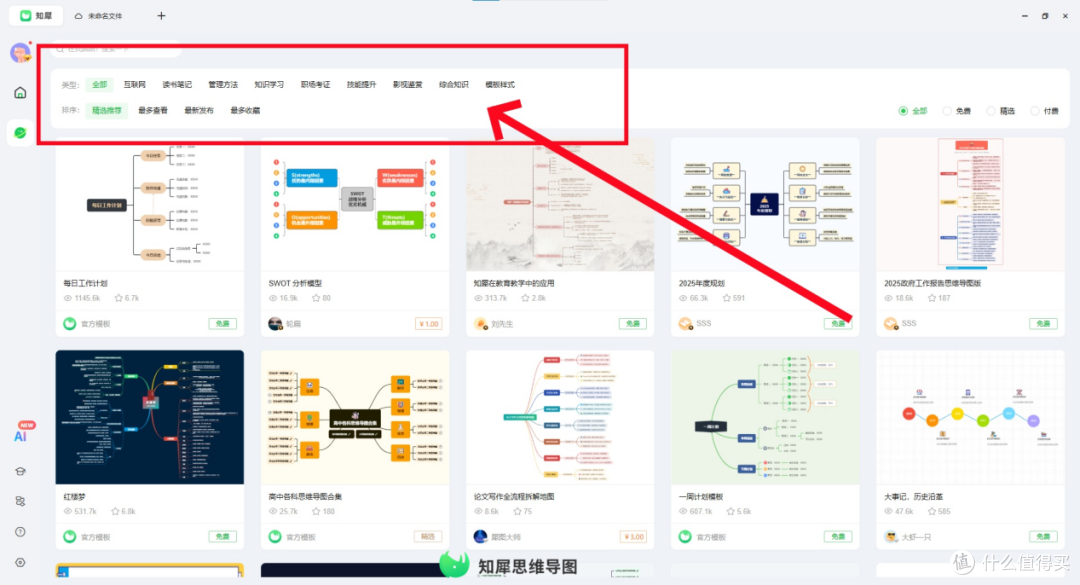The height and width of the screenshot is (585, 1080).
Task: Click the 免费 tag on 每日工作计划
Action: [x=222, y=324]
